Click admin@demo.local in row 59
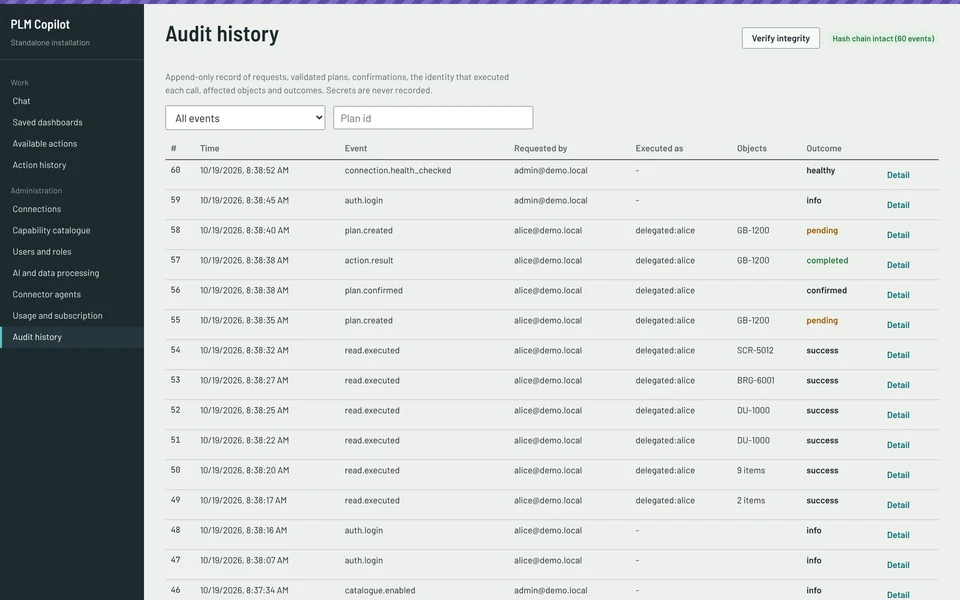The width and height of the screenshot is (960, 600). point(550,200)
